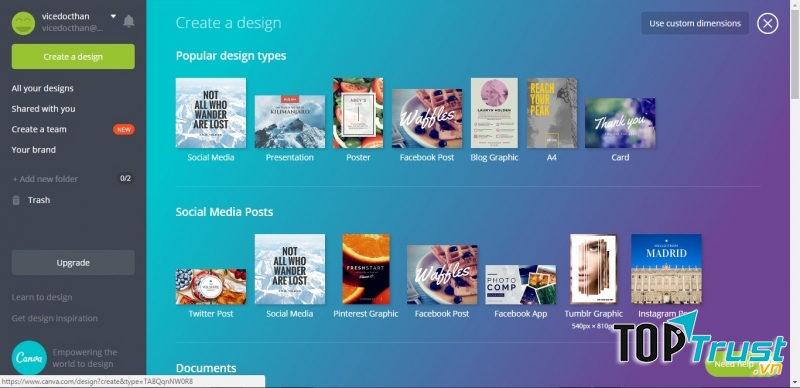Open the green smiley profile avatar
Image resolution: width=800 pixels, height=388 pixels.
click(x=23, y=23)
